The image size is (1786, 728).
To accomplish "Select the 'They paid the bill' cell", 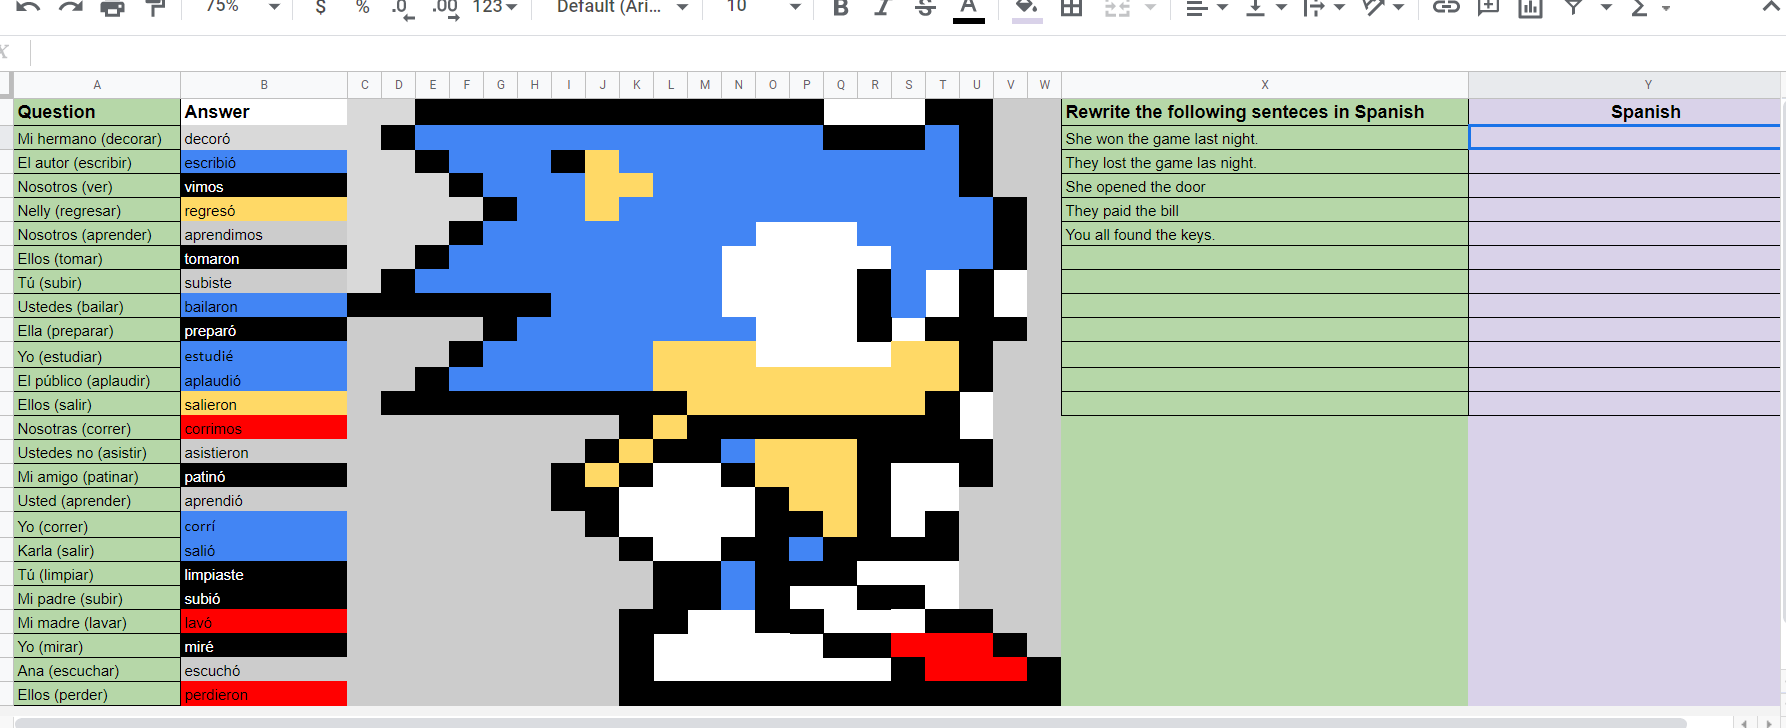I will point(1265,210).
